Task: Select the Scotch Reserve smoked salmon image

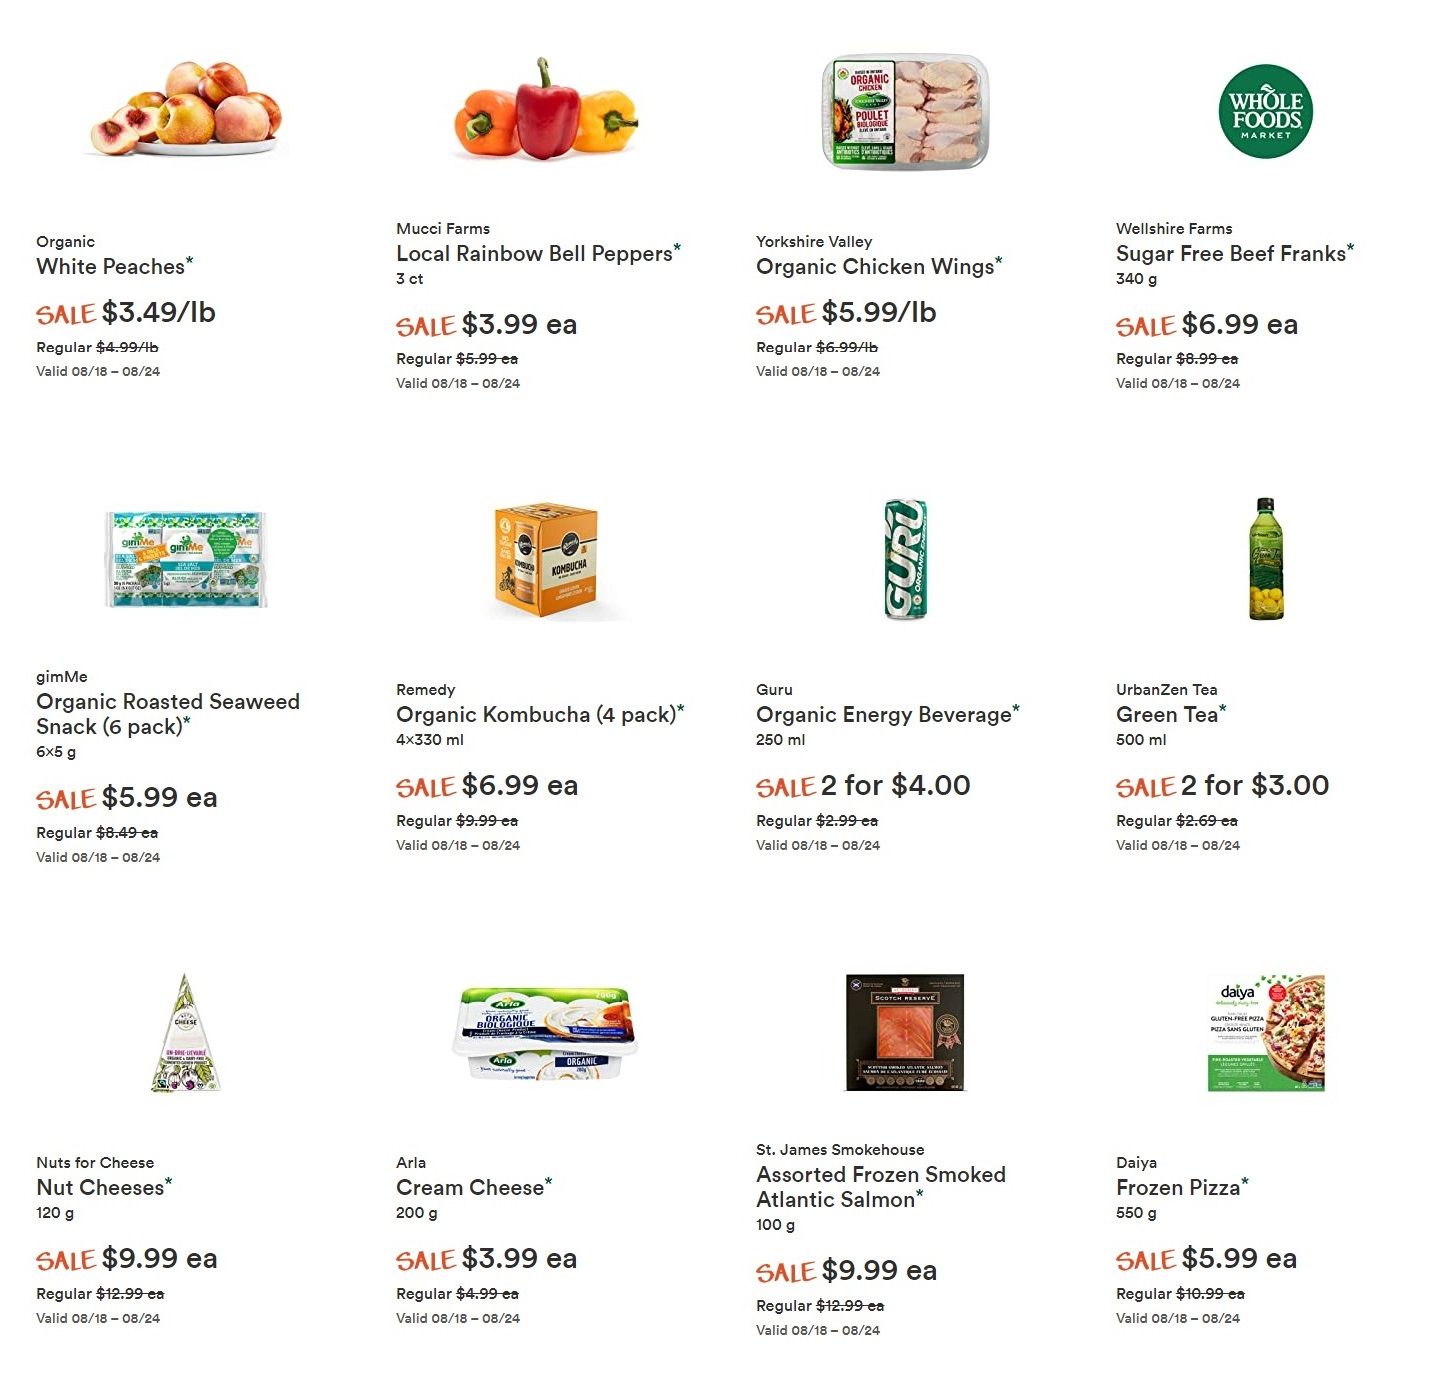Action: [906, 1032]
